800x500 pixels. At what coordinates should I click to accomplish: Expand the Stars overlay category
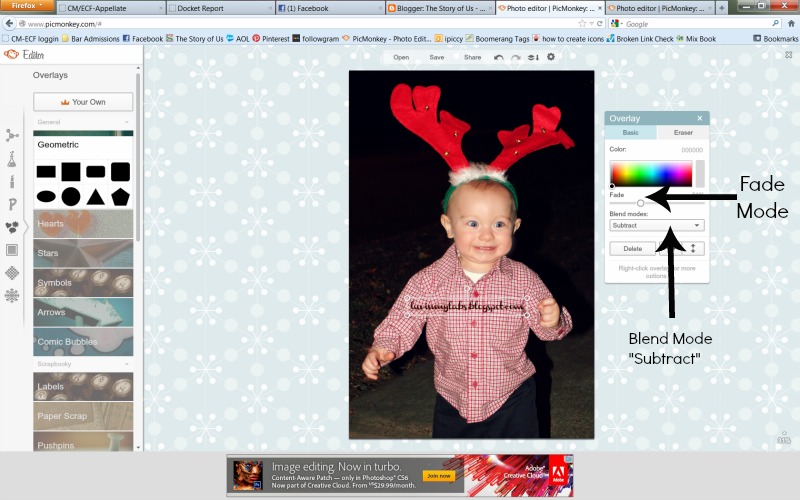point(83,253)
